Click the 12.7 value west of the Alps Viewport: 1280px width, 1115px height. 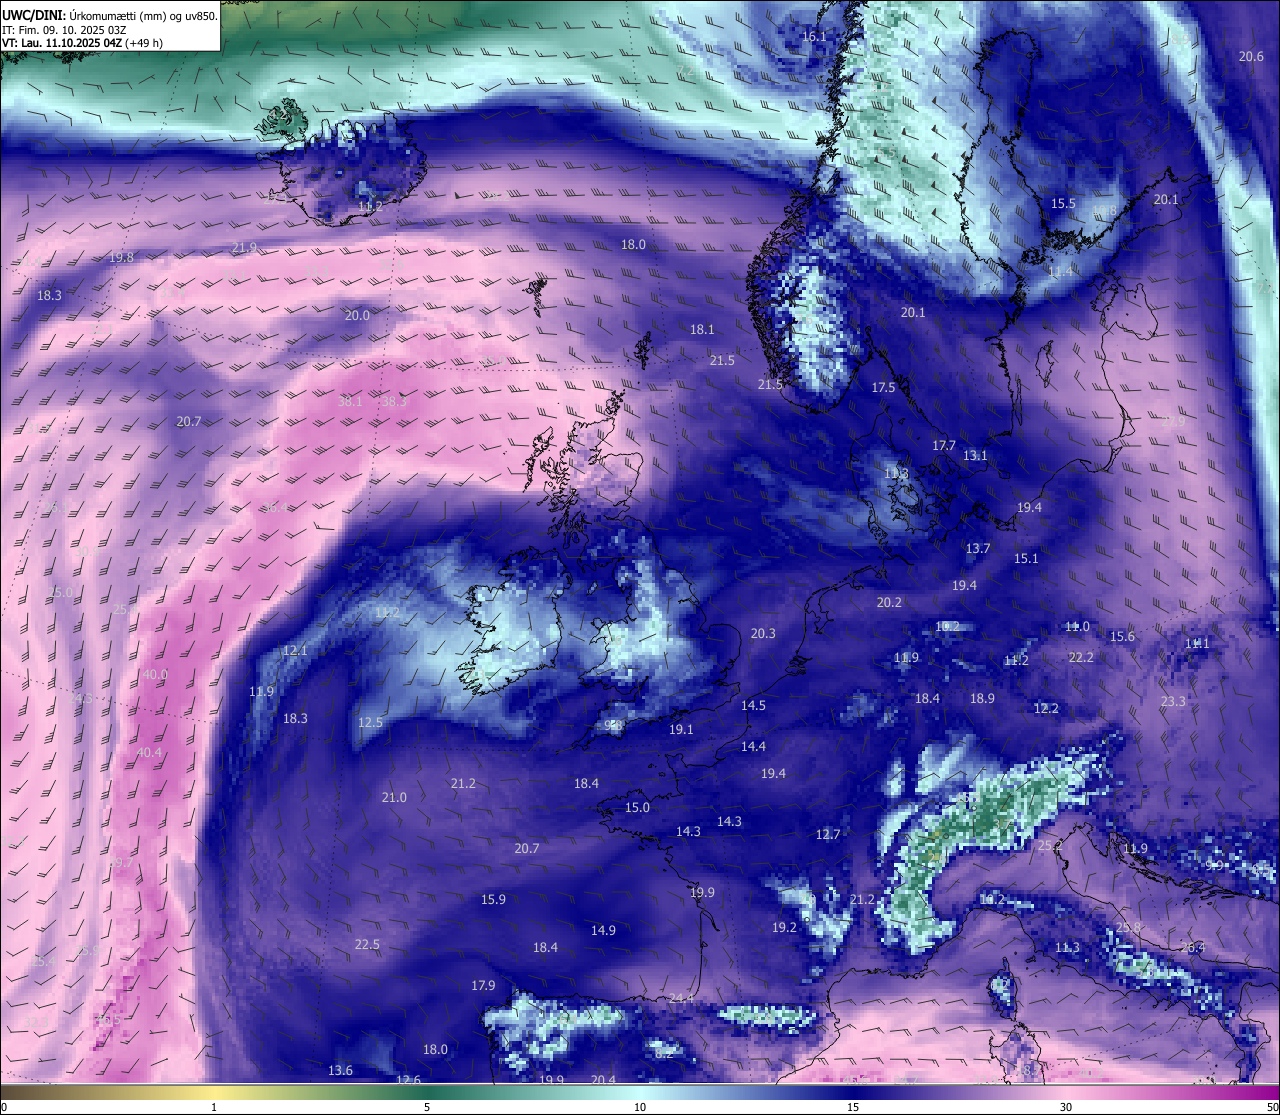pos(828,835)
